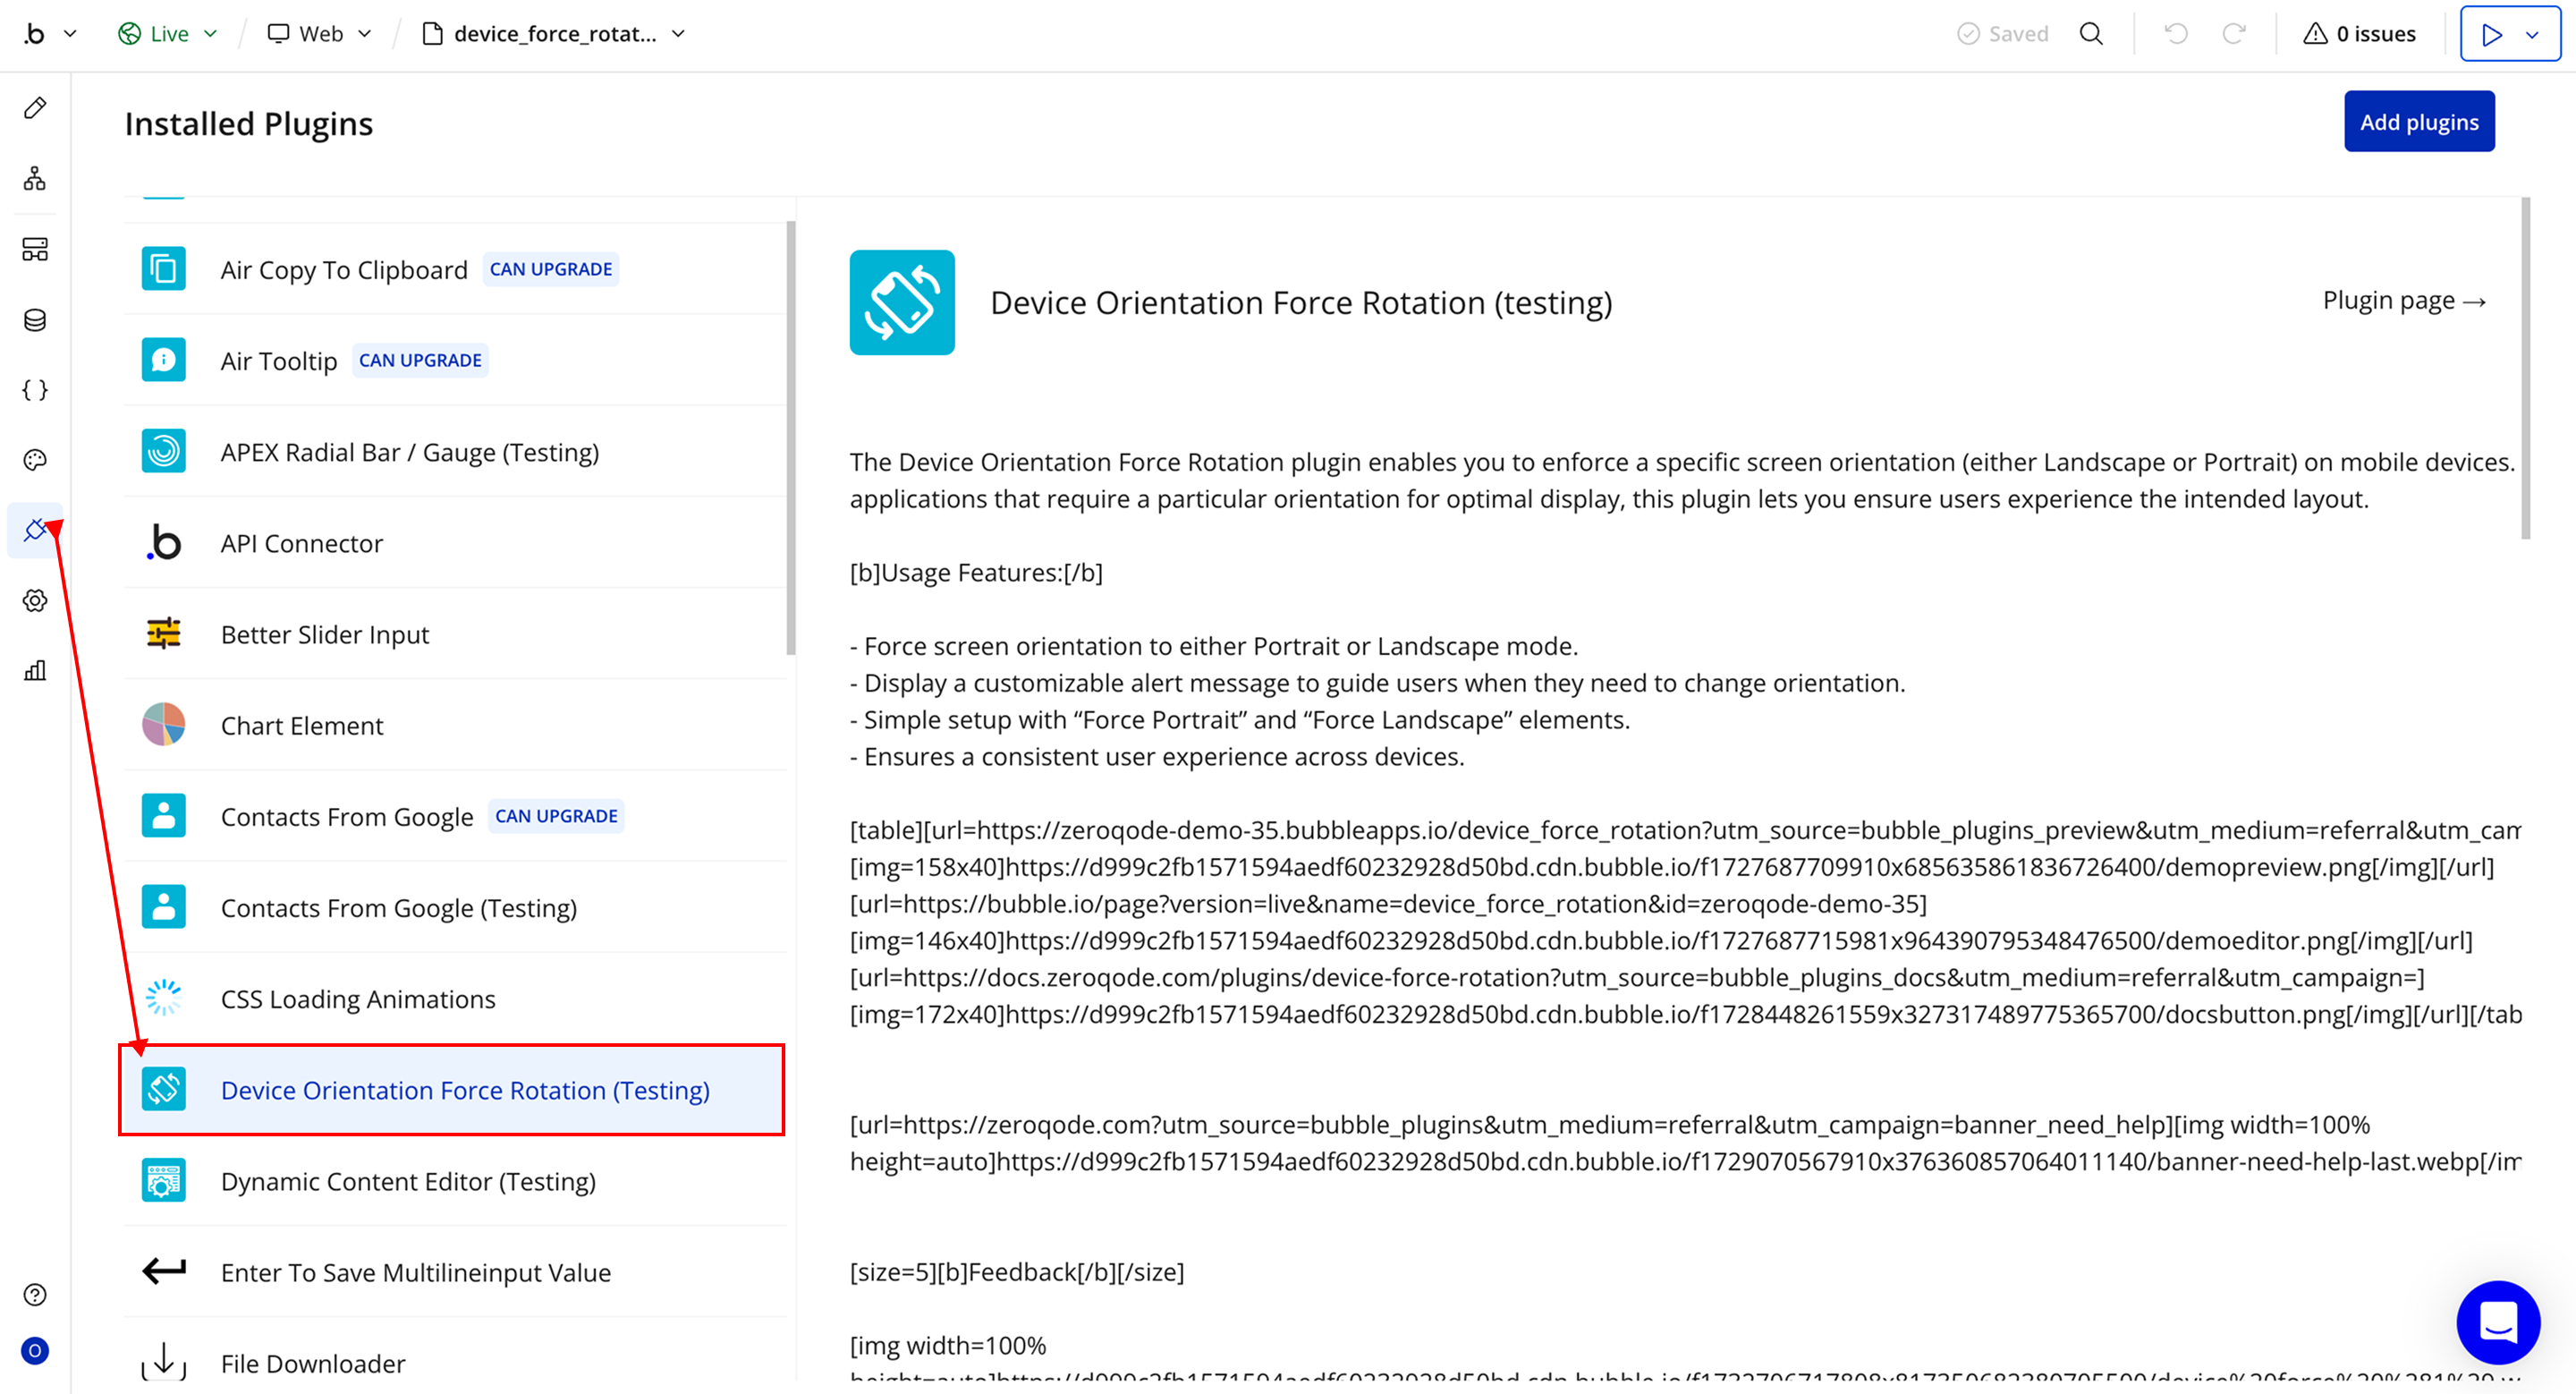
Task: Open the Styles palette icon
Action: (x=35, y=460)
